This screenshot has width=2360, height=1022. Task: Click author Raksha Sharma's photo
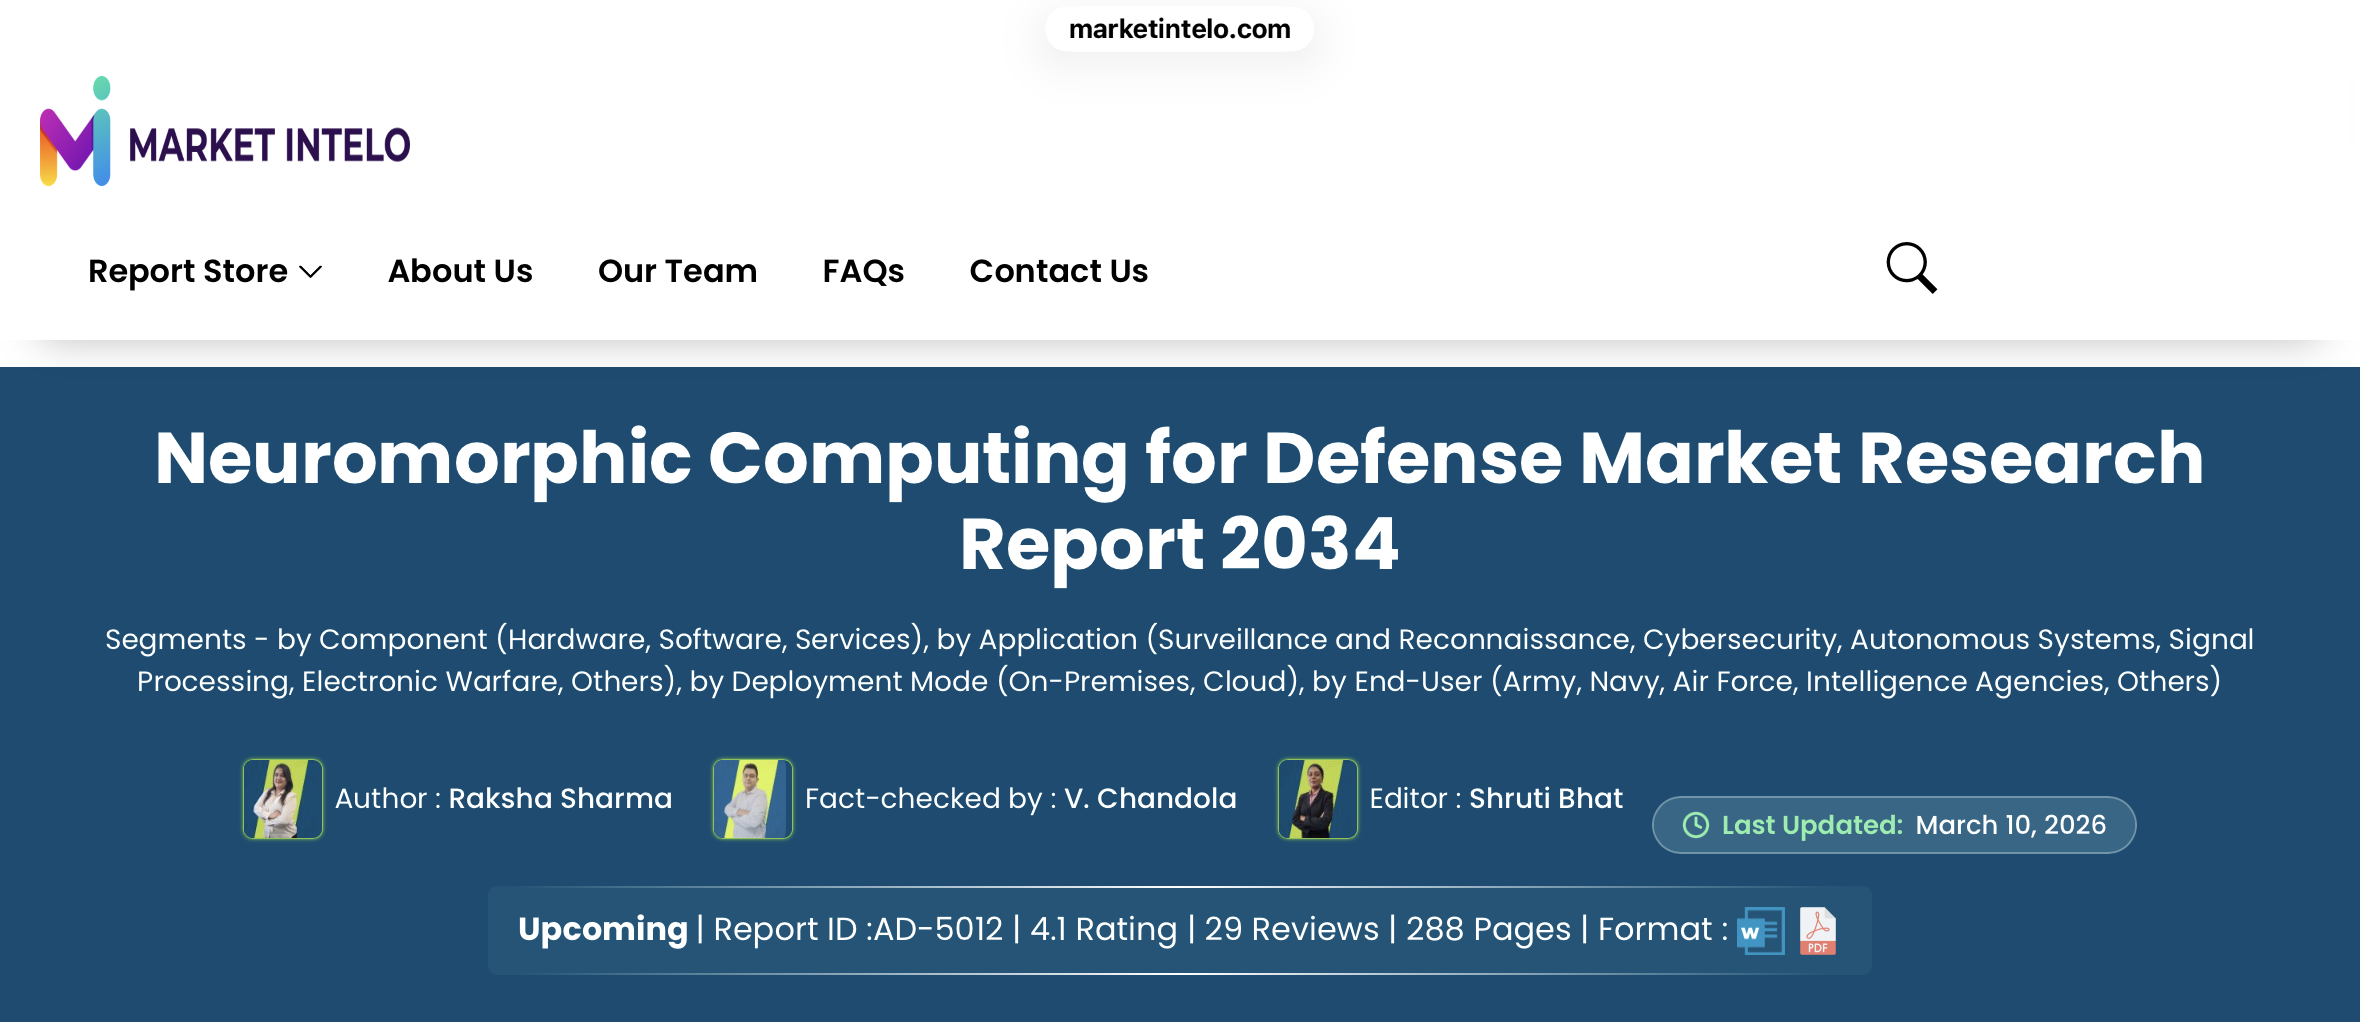click(x=283, y=798)
